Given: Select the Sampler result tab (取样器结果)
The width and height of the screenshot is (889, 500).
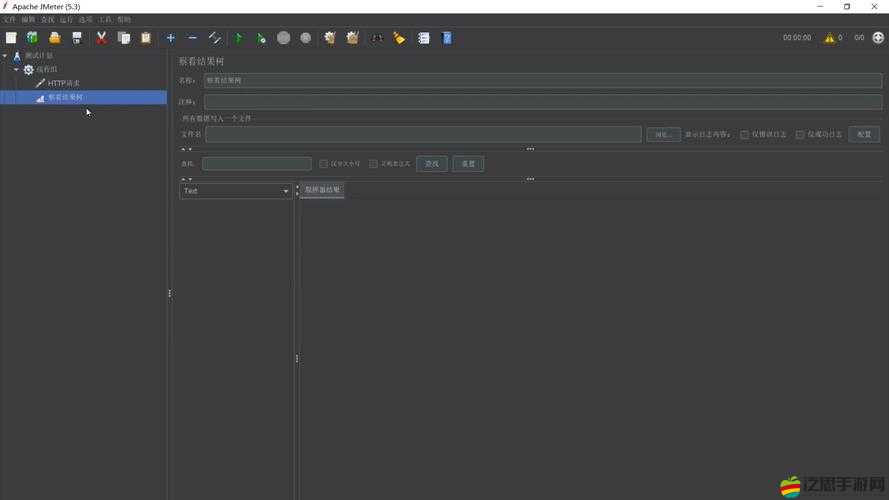Looking at the screenshot, I should [322, 190].
